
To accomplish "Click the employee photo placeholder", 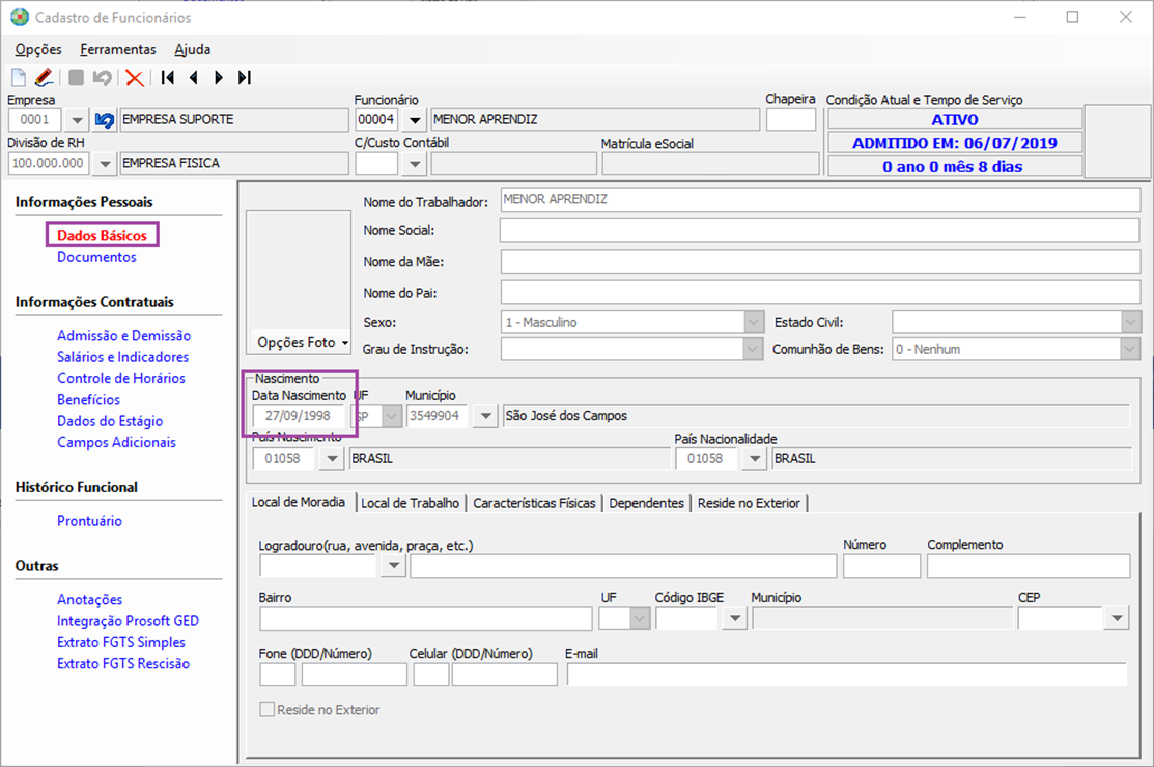I will tap(298, 271).
